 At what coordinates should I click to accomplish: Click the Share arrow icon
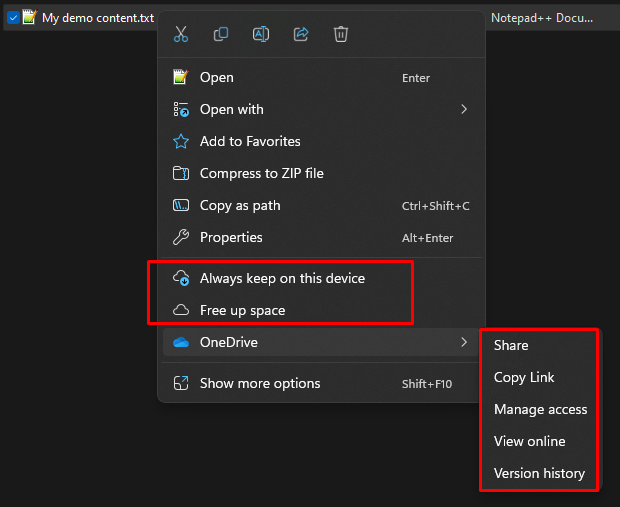[x=301, y=34]
